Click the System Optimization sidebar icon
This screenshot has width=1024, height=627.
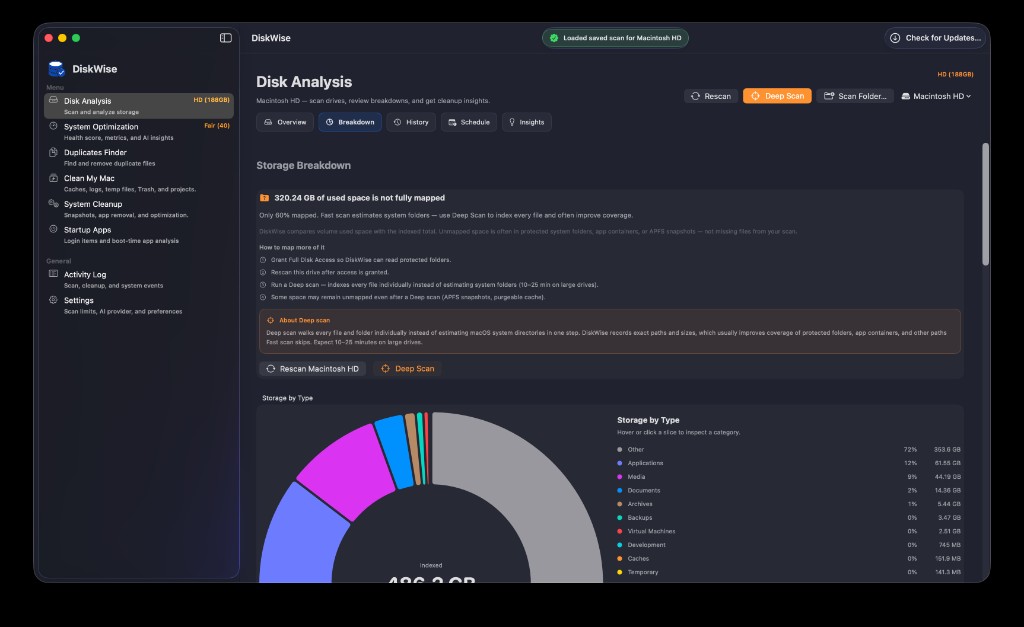[x=54, y=126]
